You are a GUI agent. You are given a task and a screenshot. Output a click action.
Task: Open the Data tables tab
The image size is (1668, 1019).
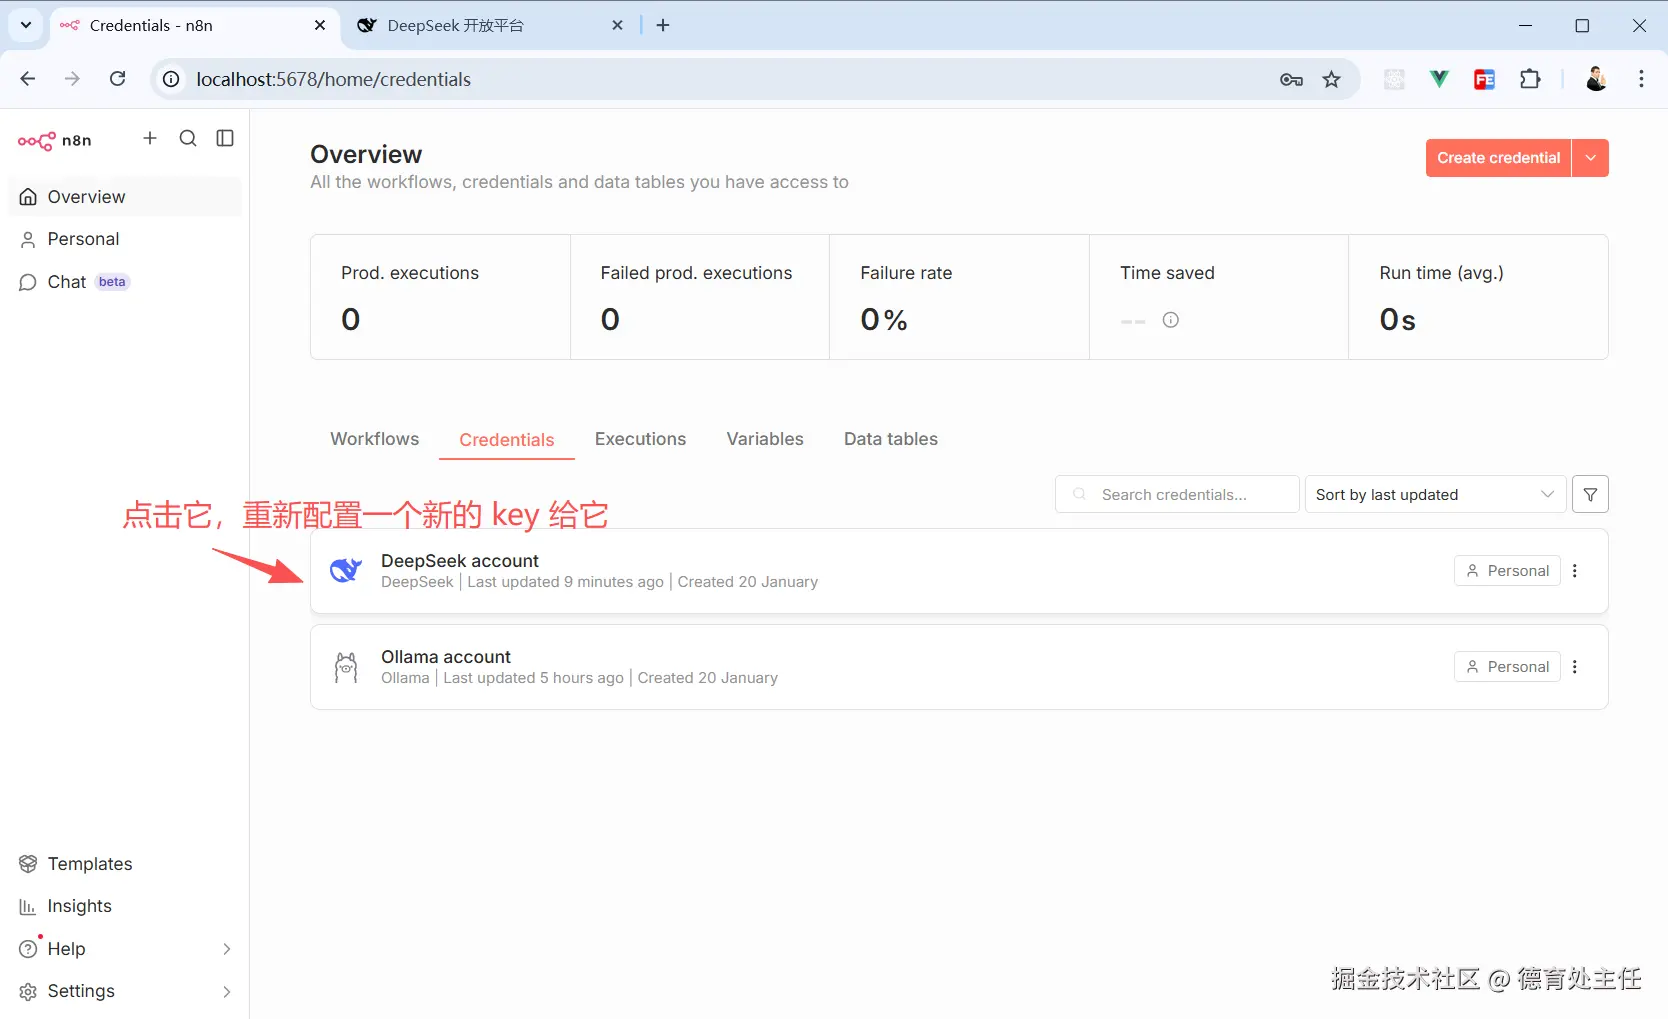(891, 439)
